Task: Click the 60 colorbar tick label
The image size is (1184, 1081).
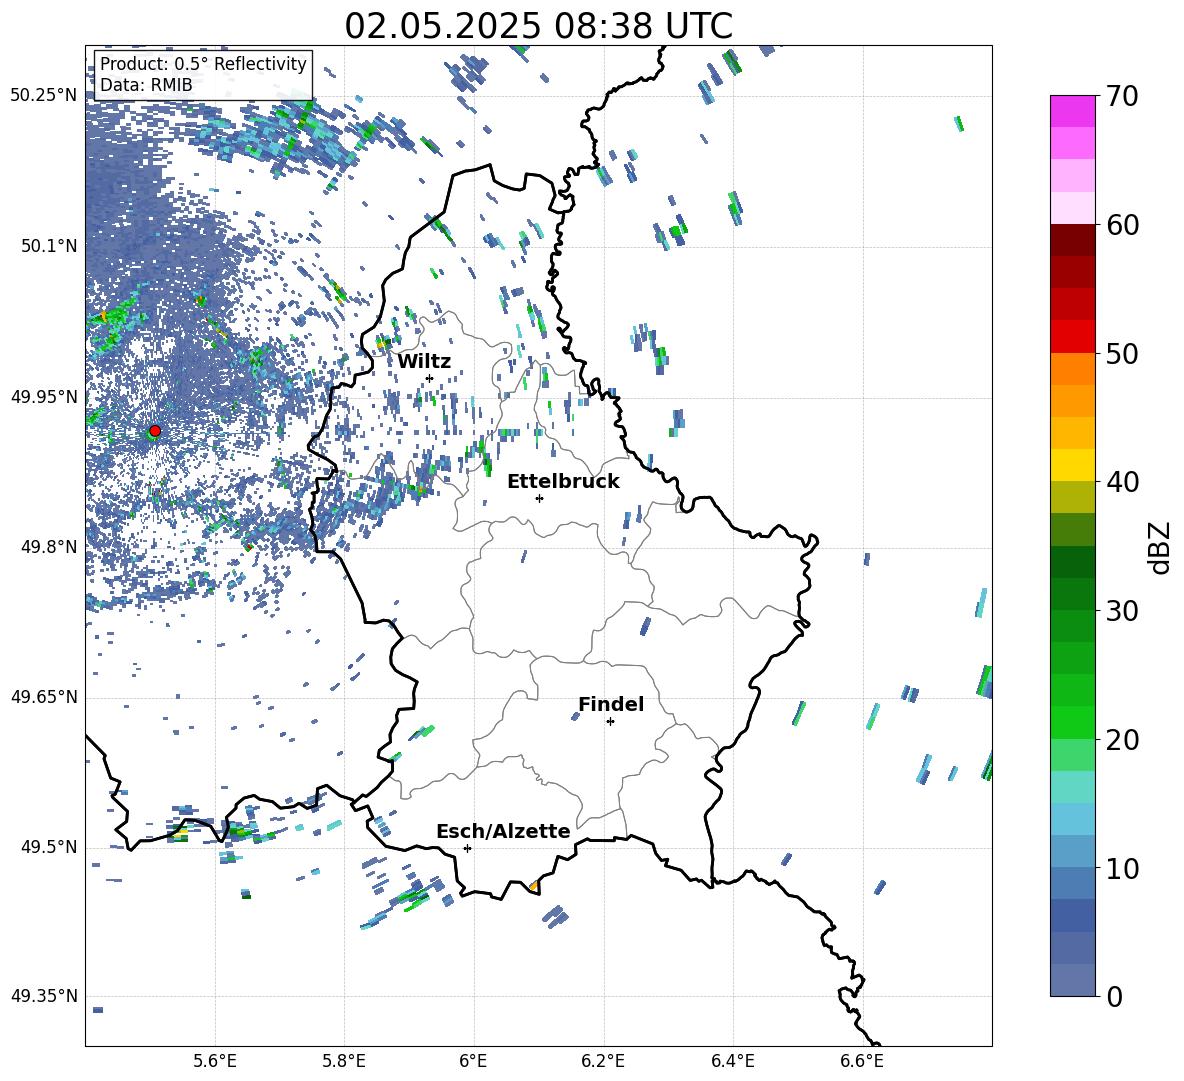Action: point(1121,225)
